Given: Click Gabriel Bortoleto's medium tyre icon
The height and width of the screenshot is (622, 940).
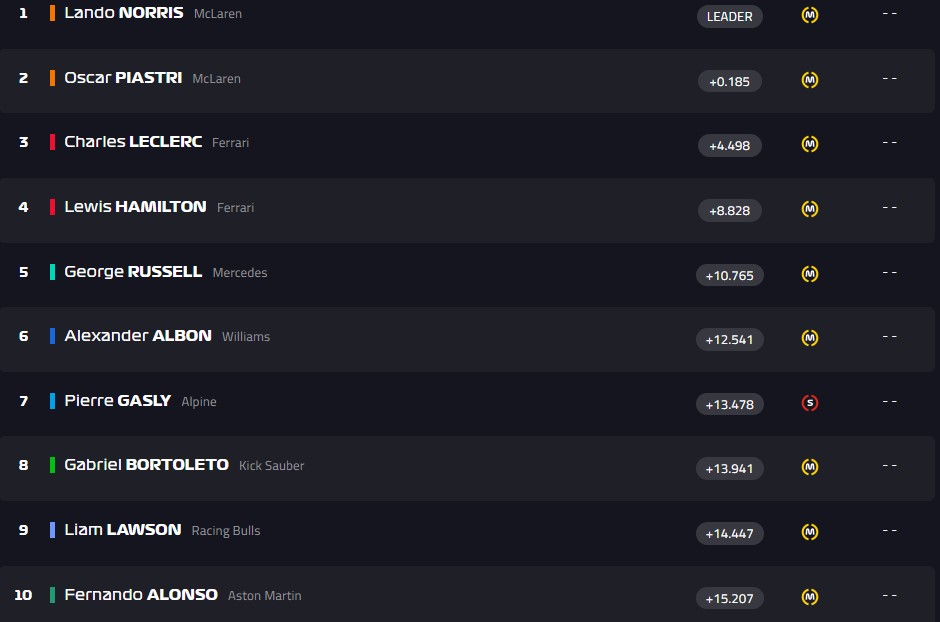Looking at the screenshot, I should point(810,467).
